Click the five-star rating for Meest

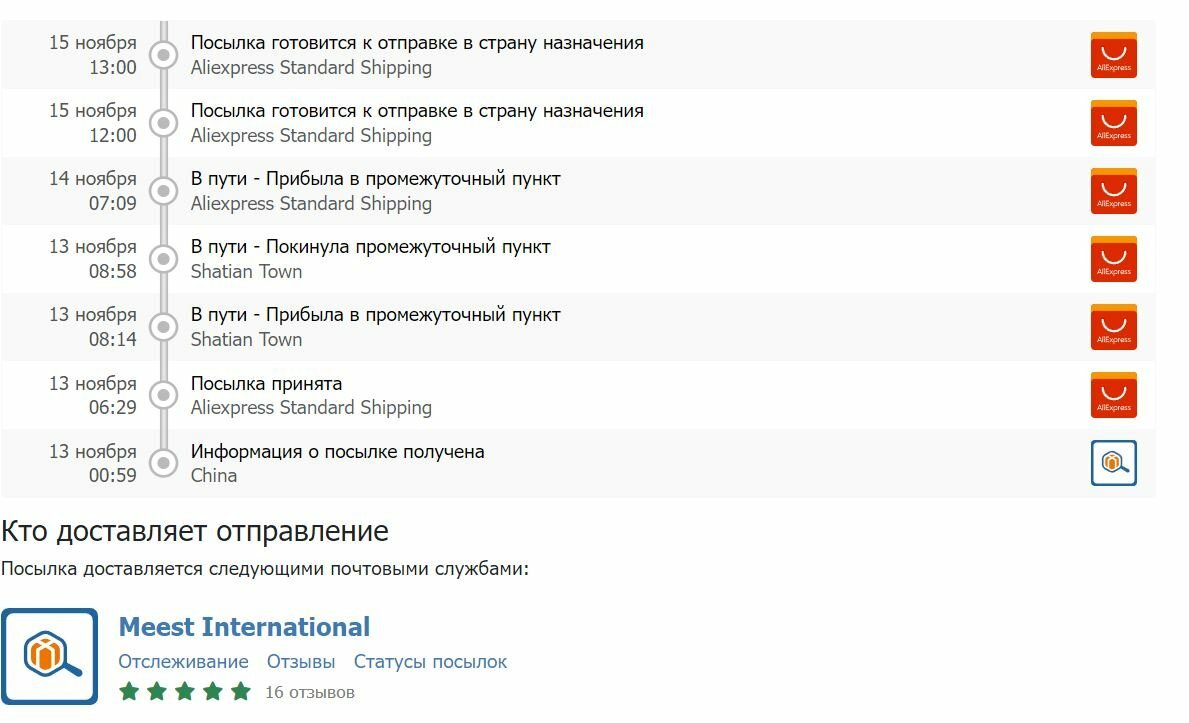tap(184, 691)
